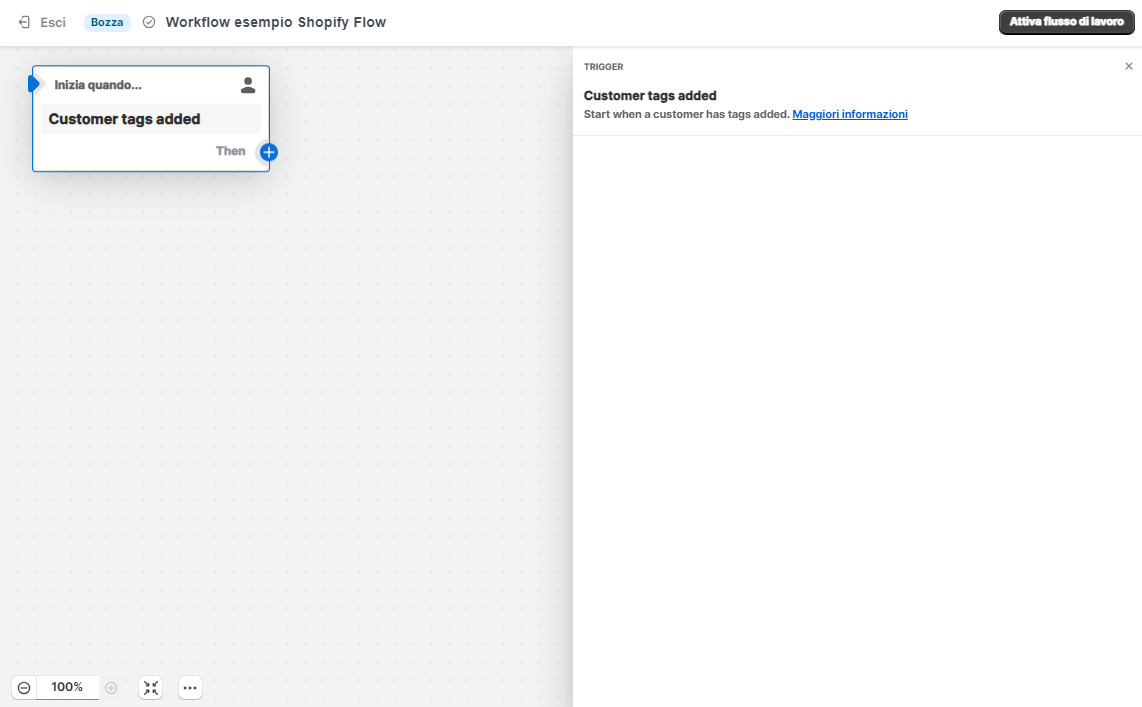Open the three-dot more options menu
The height and width of the screenshot is (707, 1142).
click(x=189, y=687)
